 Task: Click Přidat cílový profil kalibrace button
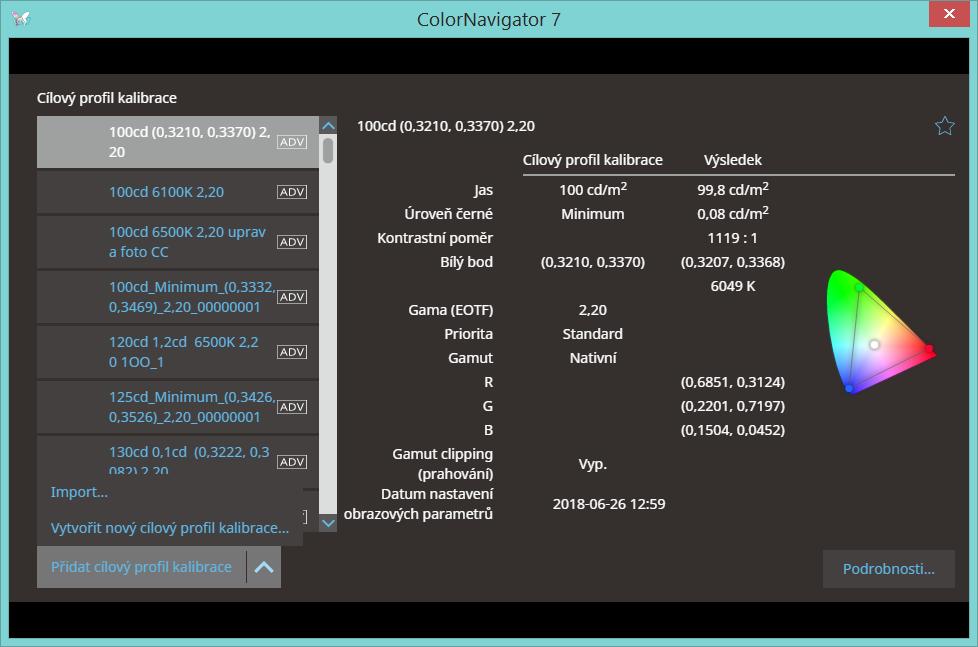click(x=142, y=567)
